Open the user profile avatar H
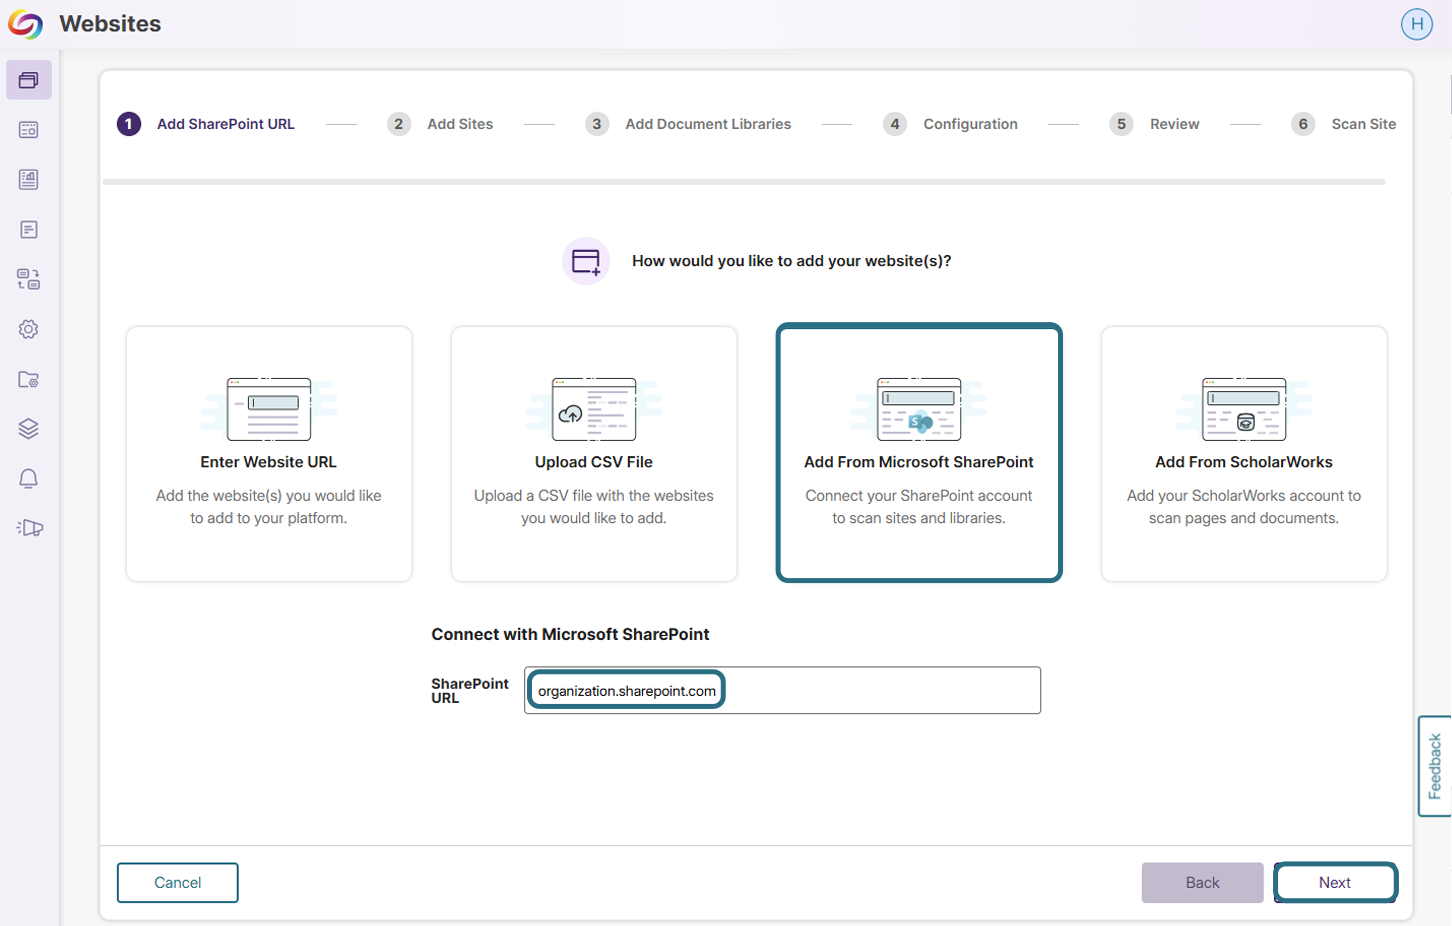1452x926 pixels. pos(1417,24)
